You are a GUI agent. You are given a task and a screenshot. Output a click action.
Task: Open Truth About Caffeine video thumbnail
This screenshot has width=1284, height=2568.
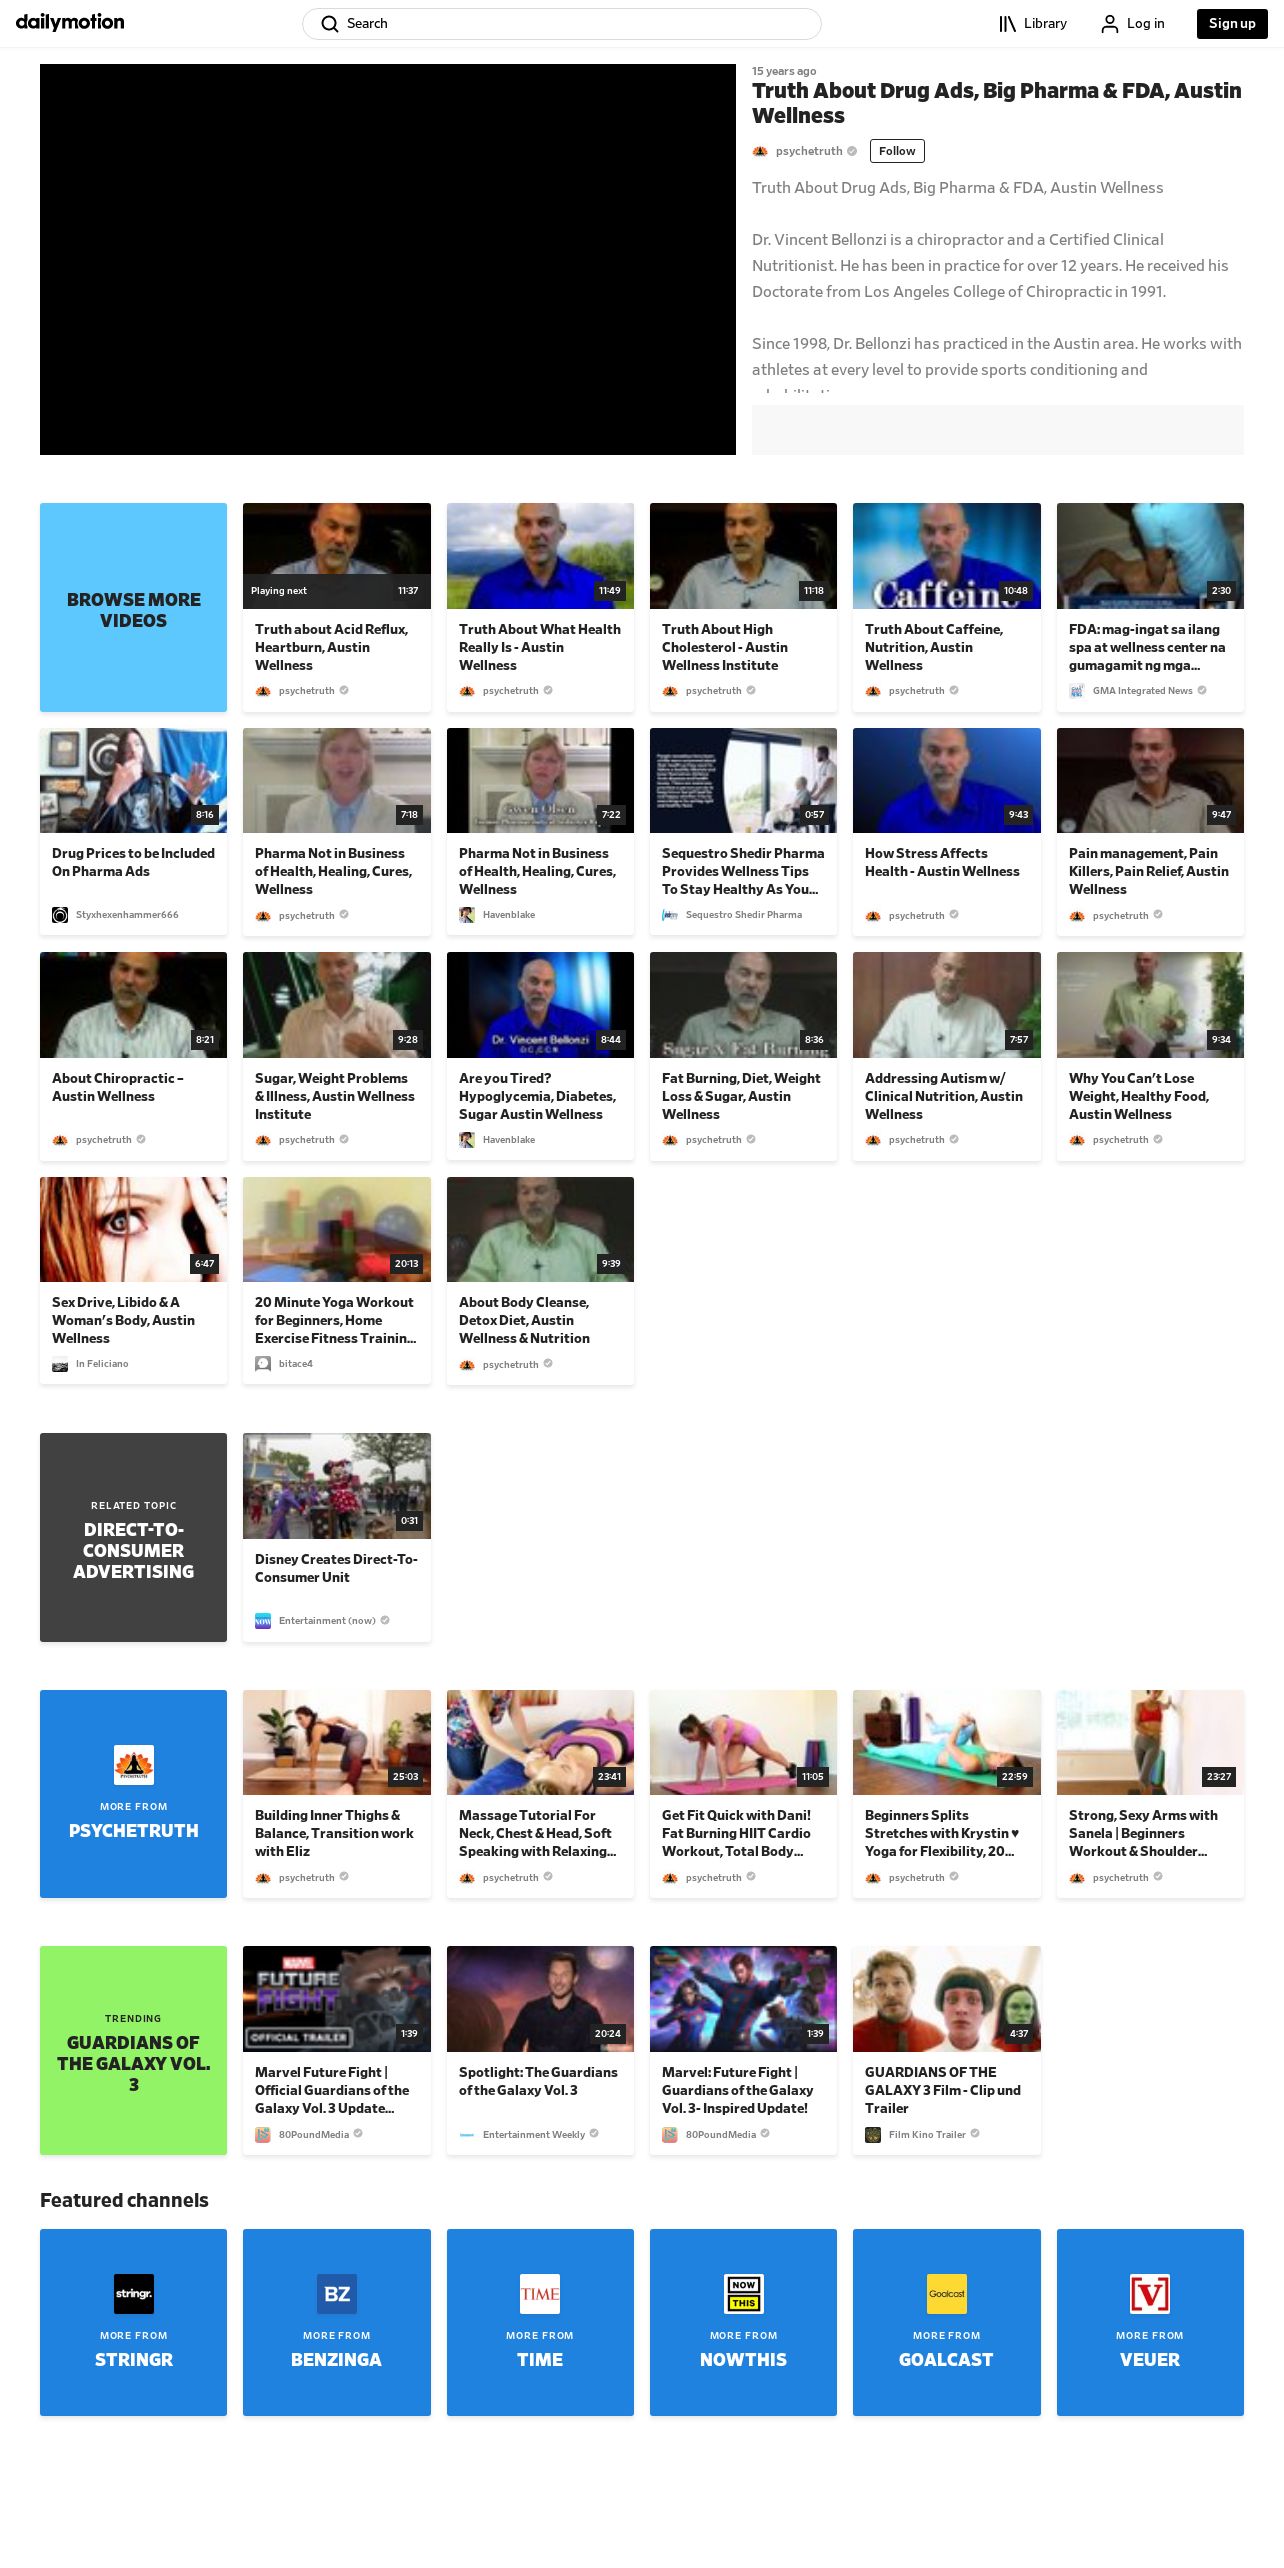coord(947,556)
